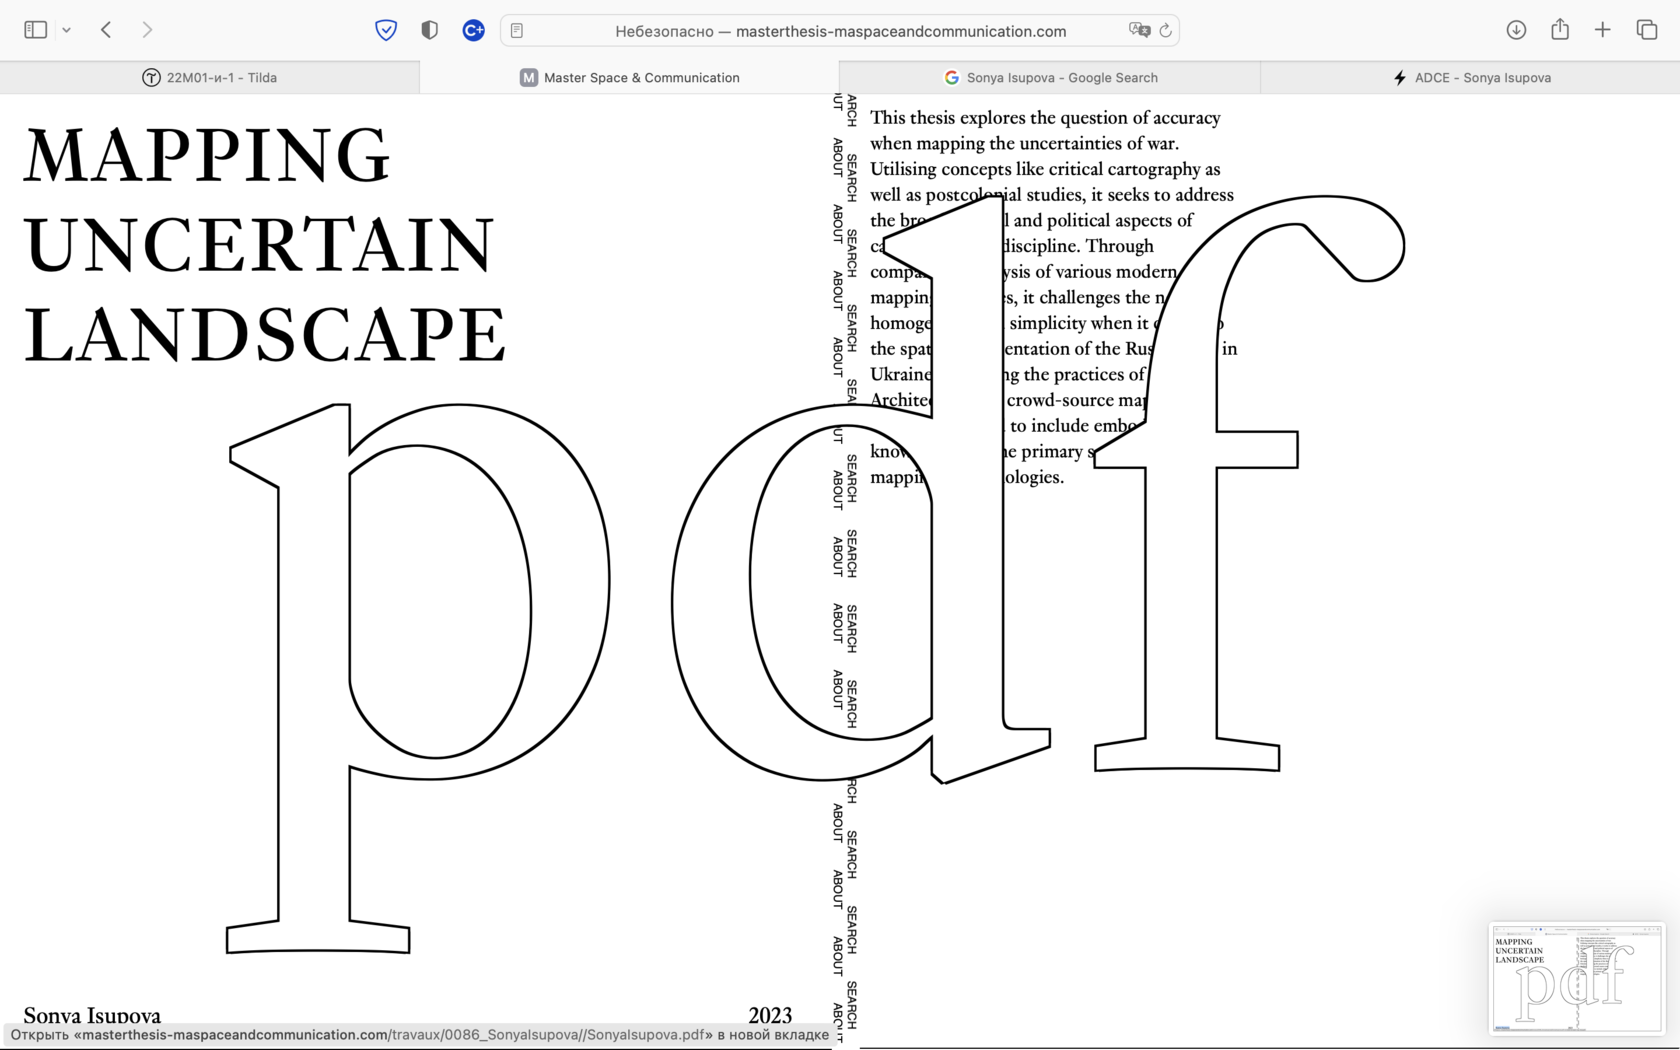The image size is (1680, 1050).
Task: Select the Master Space & Communication tab
Action: point(630,77)
